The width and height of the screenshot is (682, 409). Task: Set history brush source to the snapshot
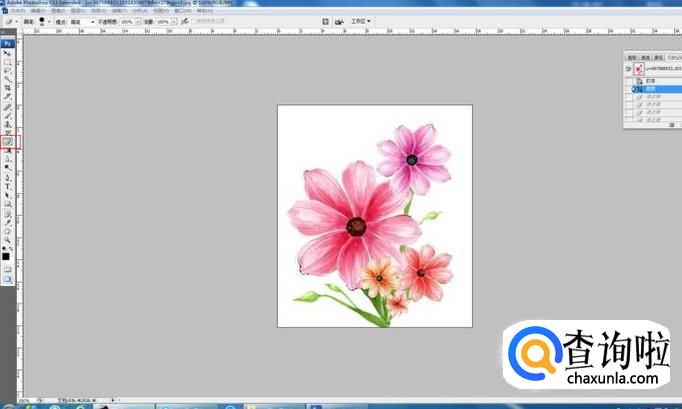pyautogui.click(x=630, y=69)
